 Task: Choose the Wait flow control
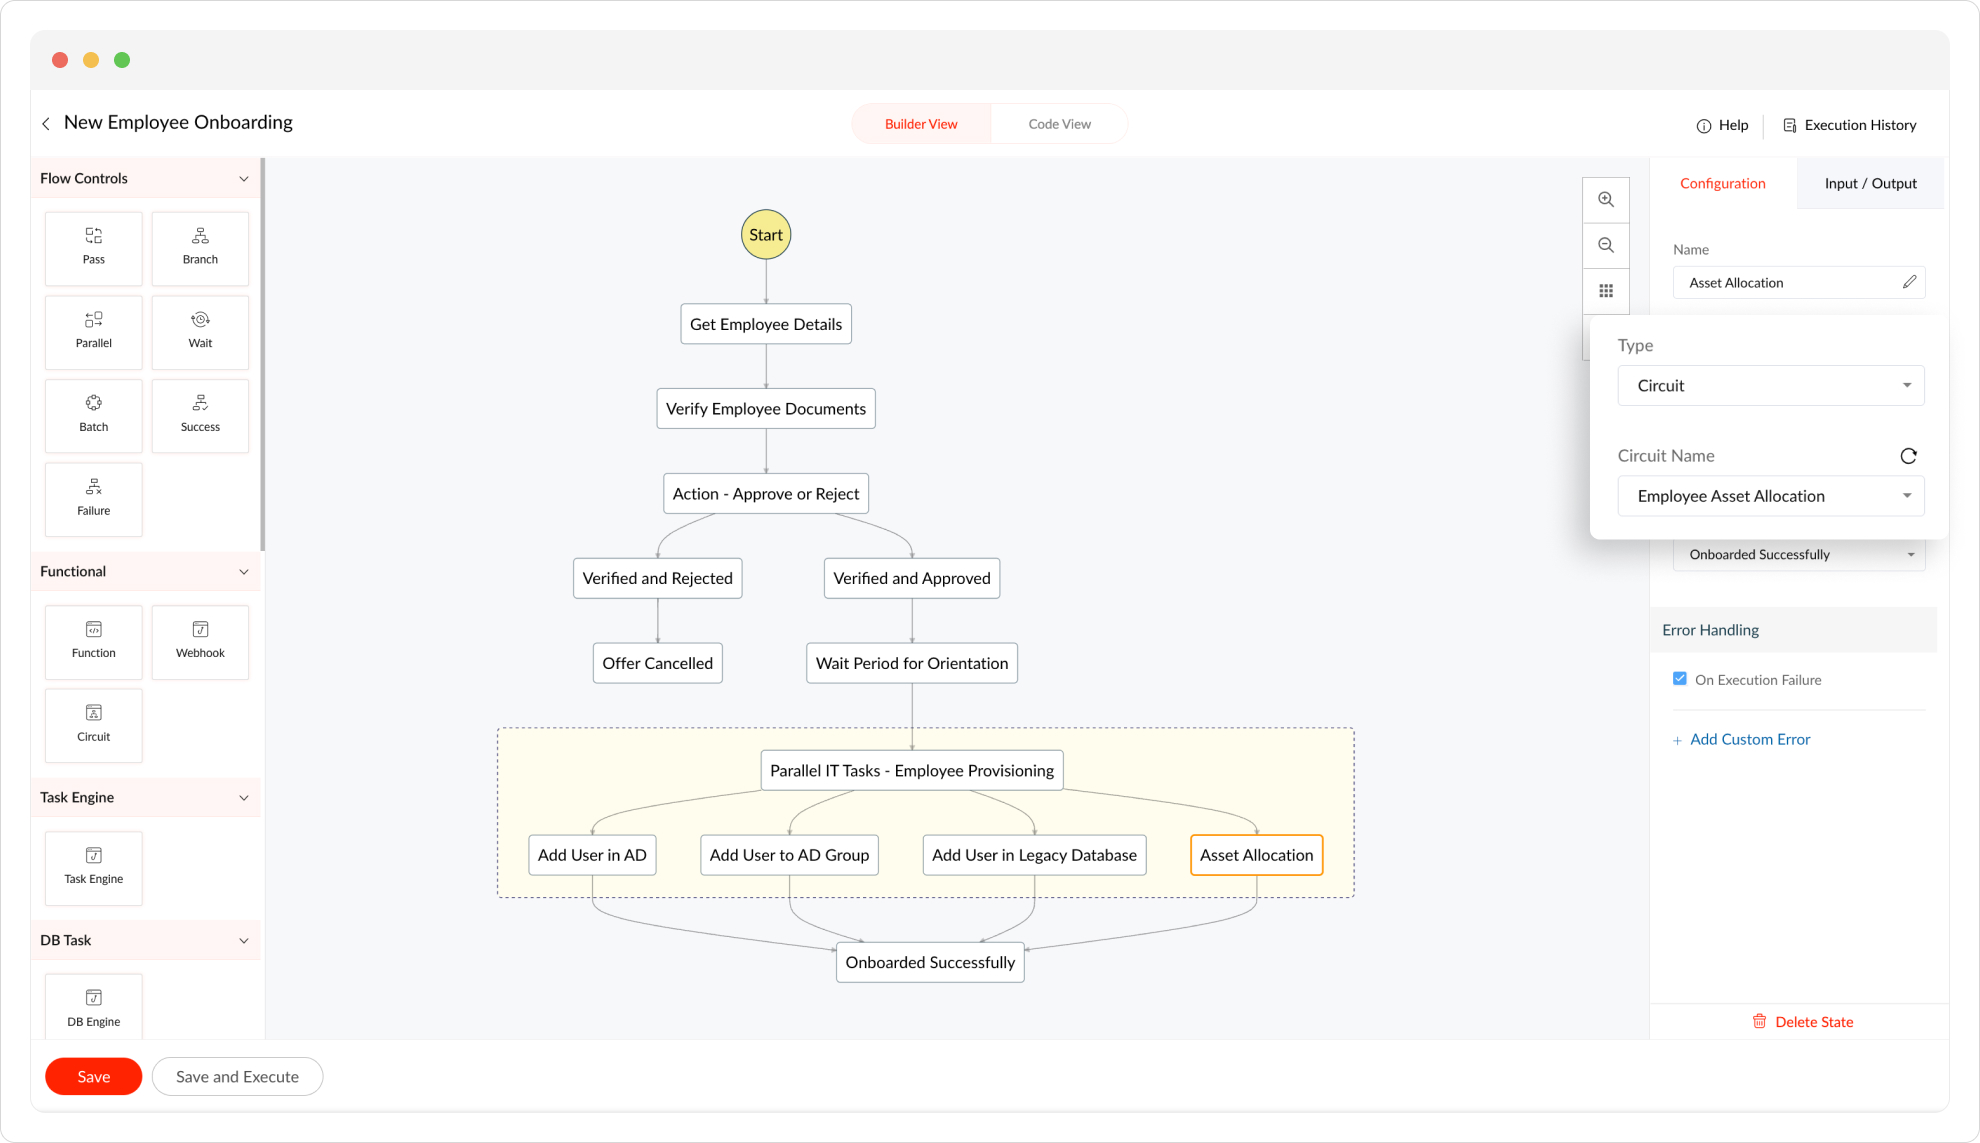click(x=200, y=331)
